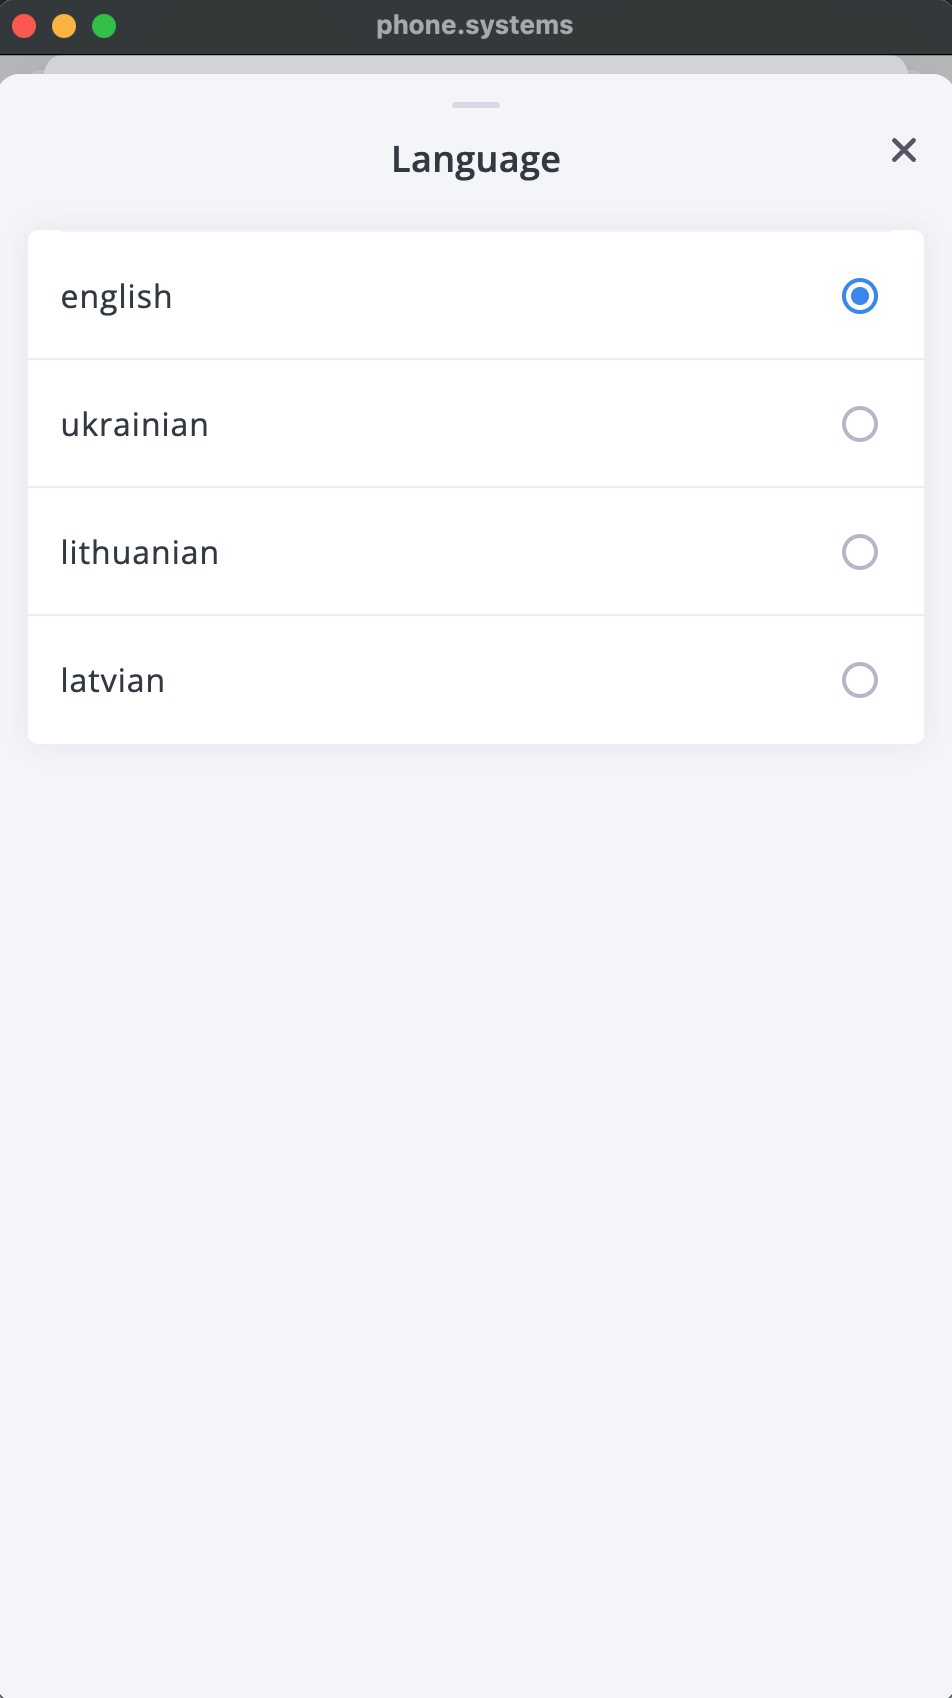The height and width of the screenshot is (1698, 952).
Task: Click the red window close button
Action: point(25,26)
